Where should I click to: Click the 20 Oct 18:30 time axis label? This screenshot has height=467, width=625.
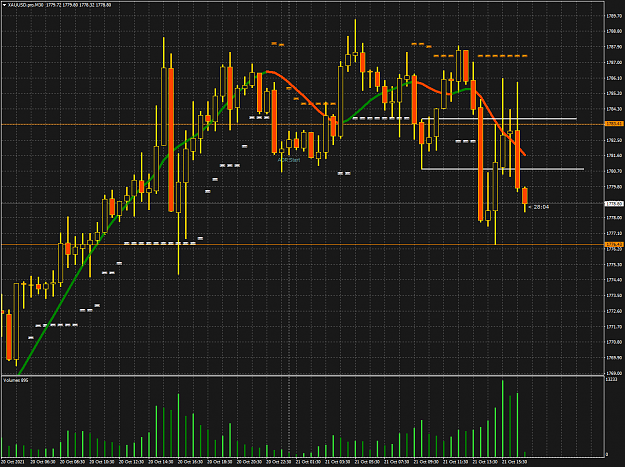(x=220, y=462)
